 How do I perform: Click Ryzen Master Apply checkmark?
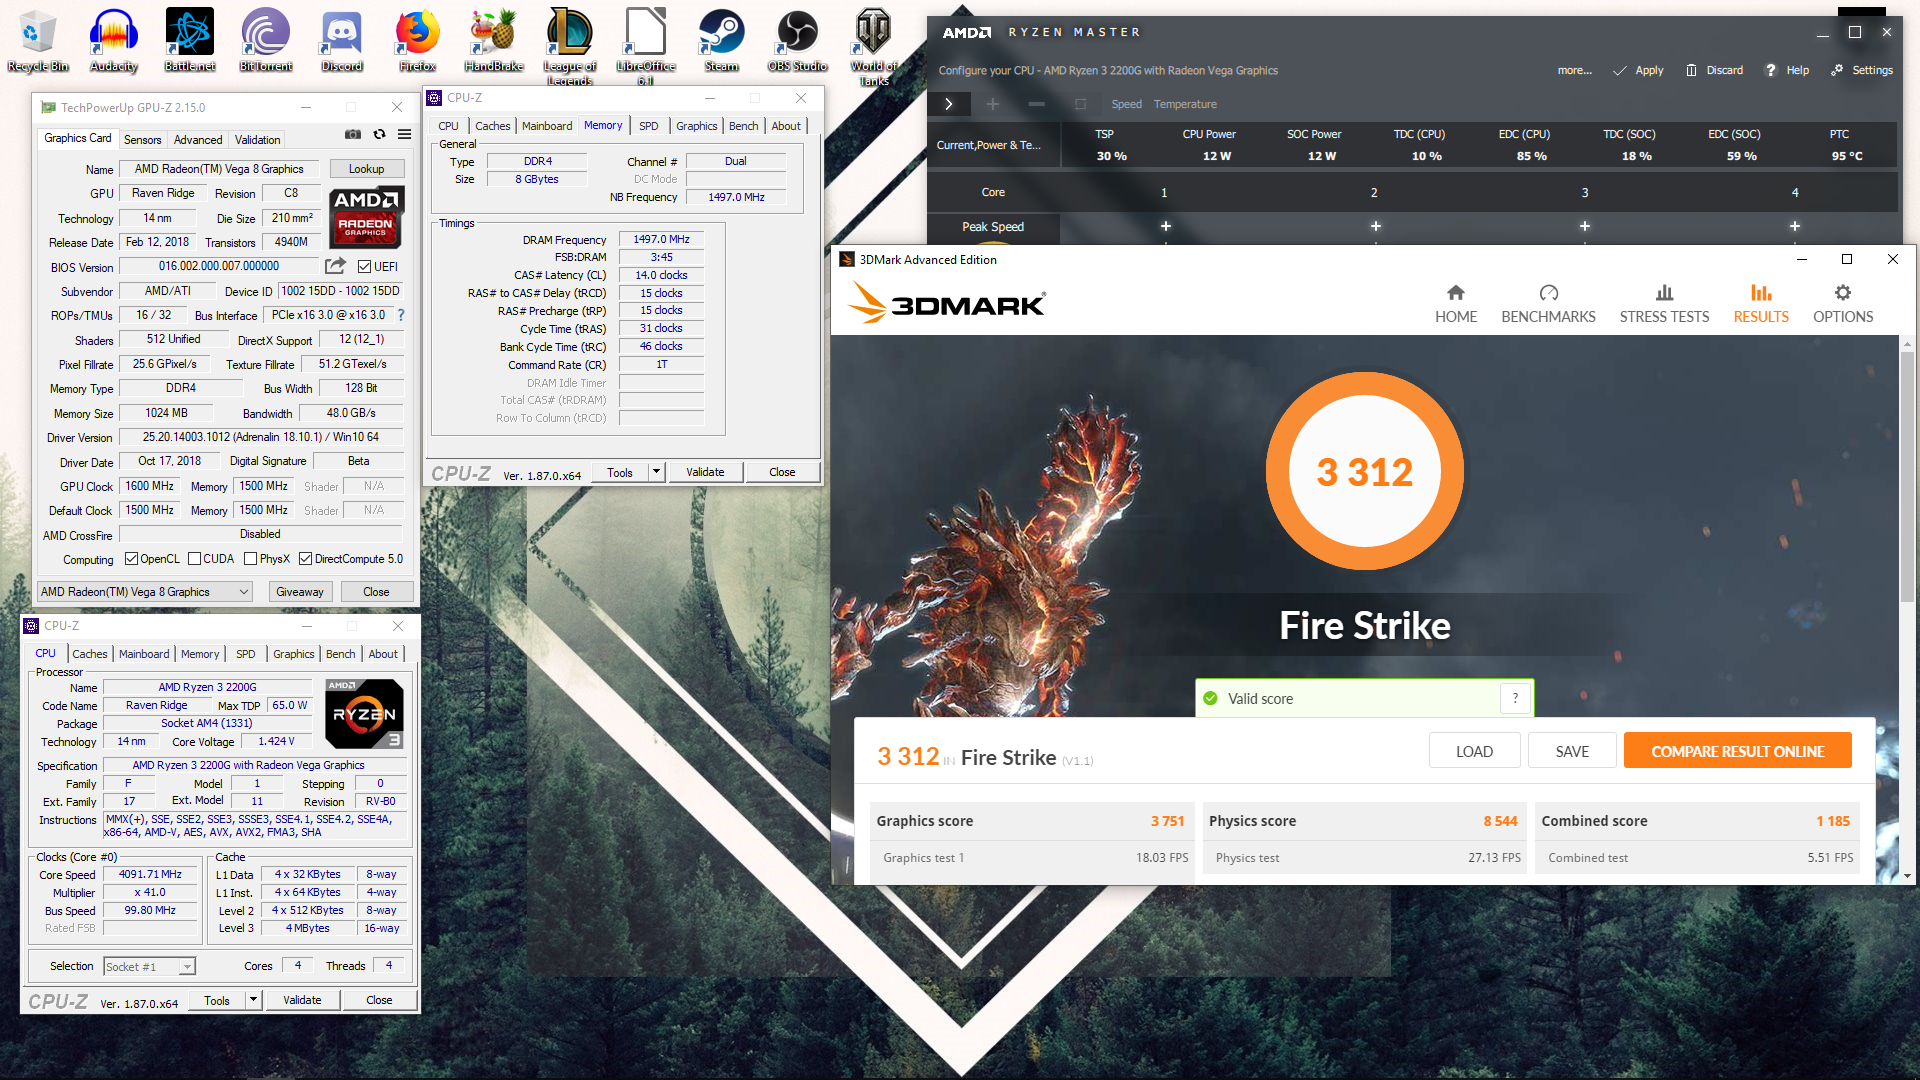[x=1620, y=70]
